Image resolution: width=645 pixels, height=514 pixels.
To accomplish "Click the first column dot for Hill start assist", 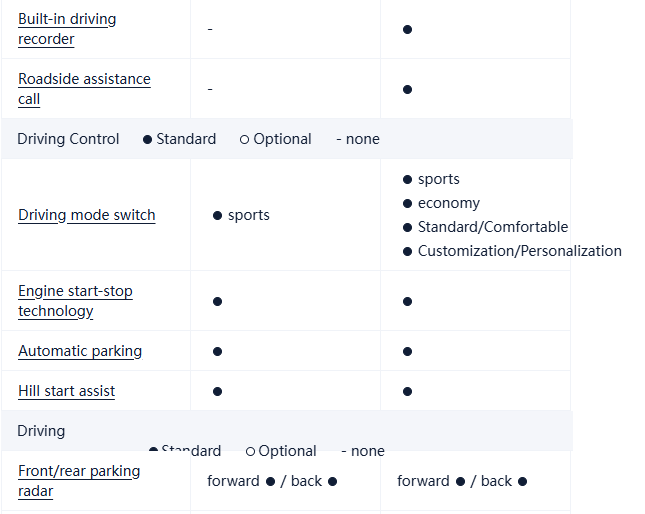I will 217,391.
